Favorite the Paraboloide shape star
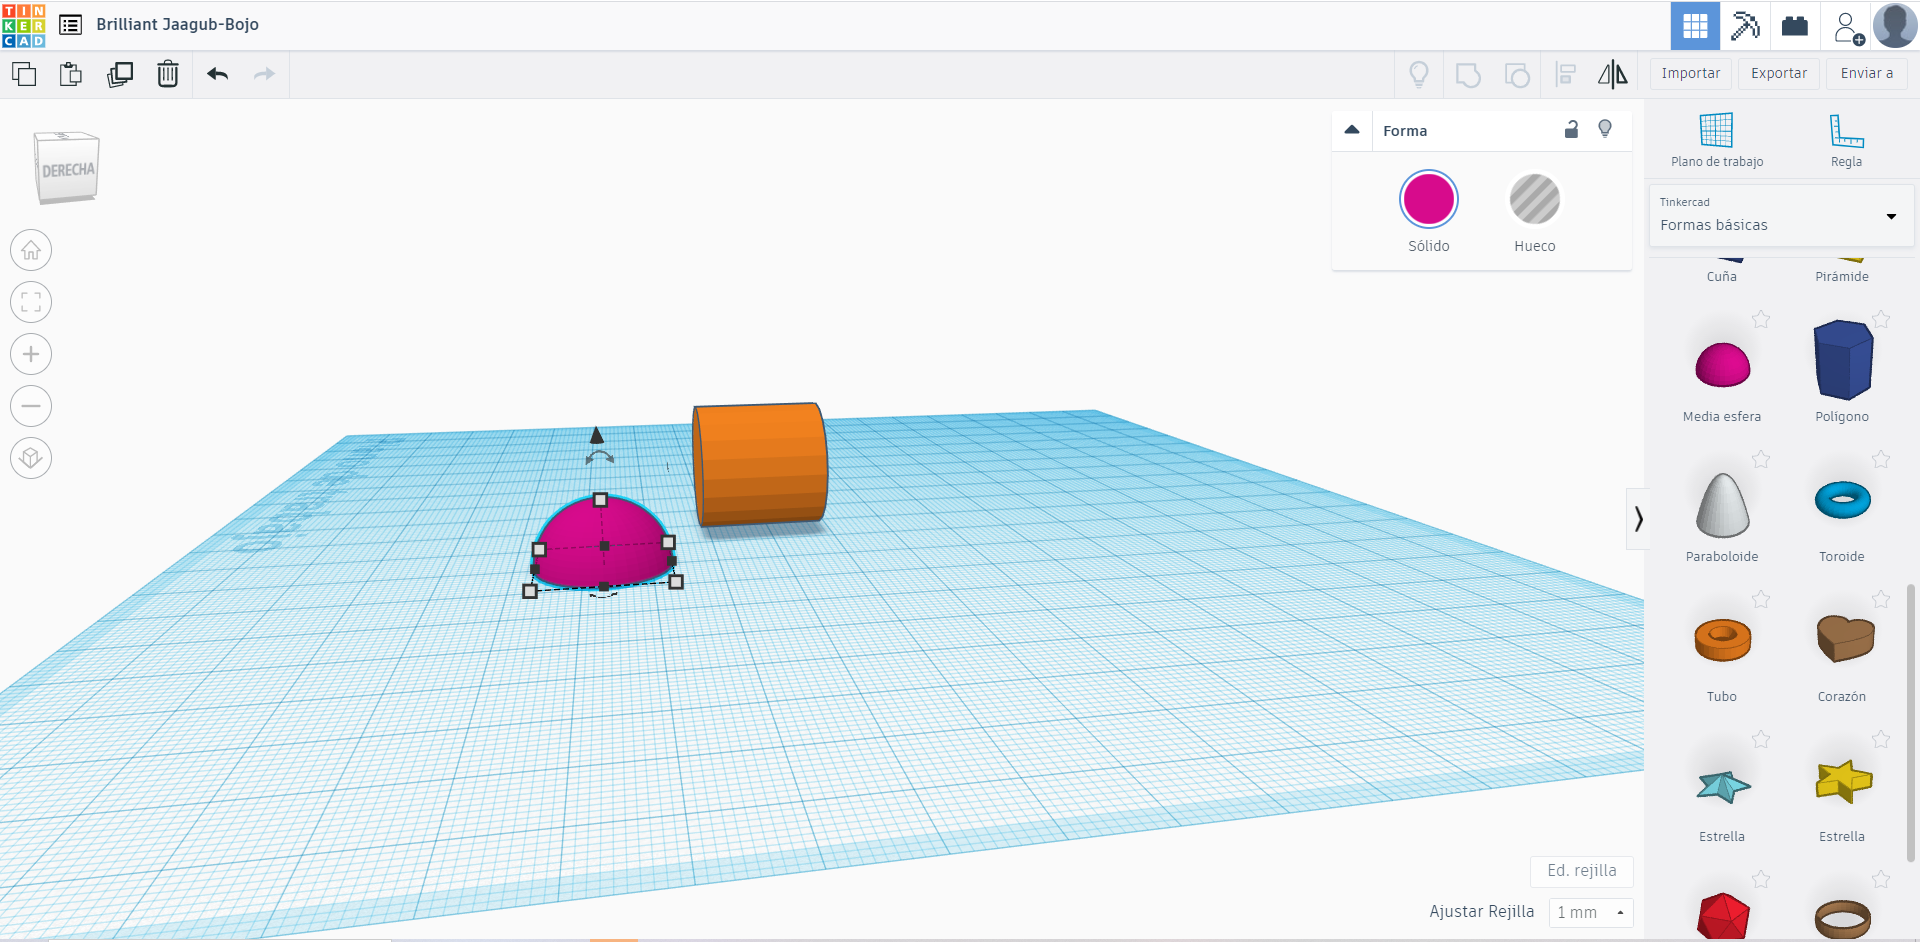Image resolution: width=1920 pixels, height=942 pixels. [1761, 459]
